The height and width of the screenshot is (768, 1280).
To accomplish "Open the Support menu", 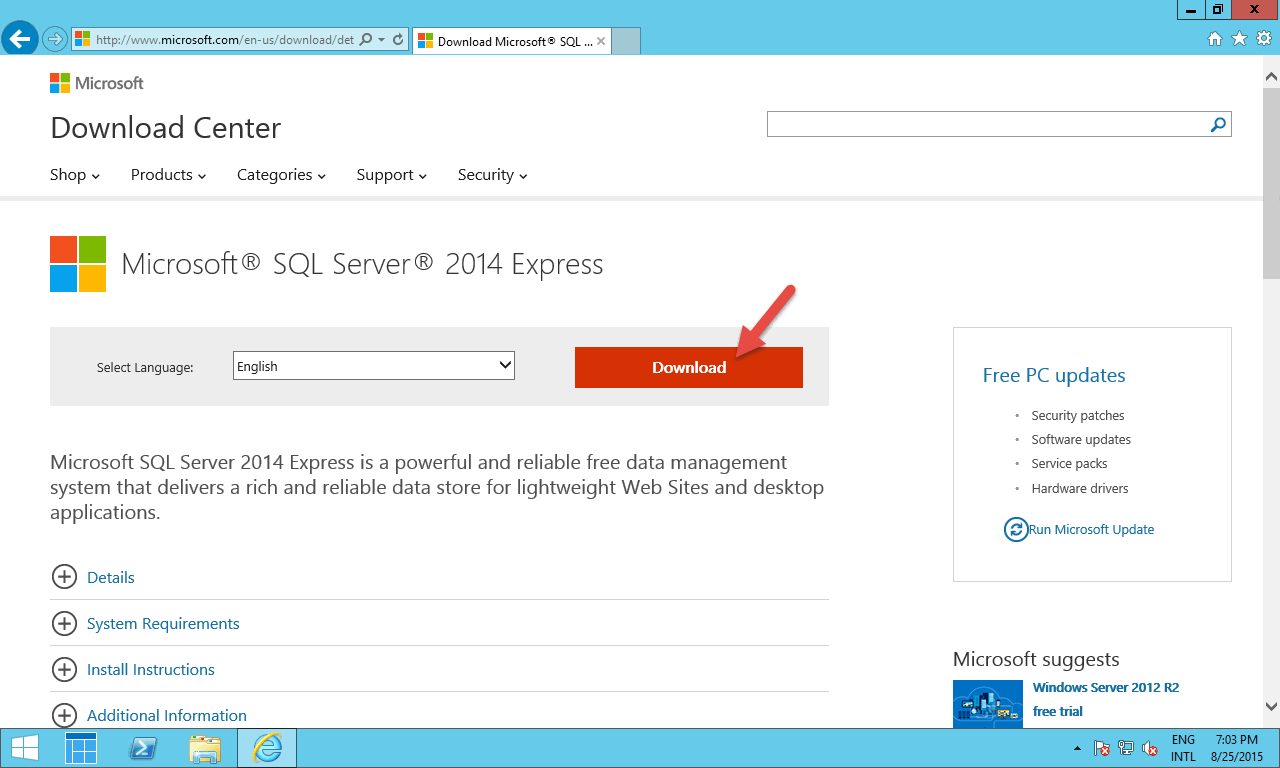I will [x=391, y=175].
